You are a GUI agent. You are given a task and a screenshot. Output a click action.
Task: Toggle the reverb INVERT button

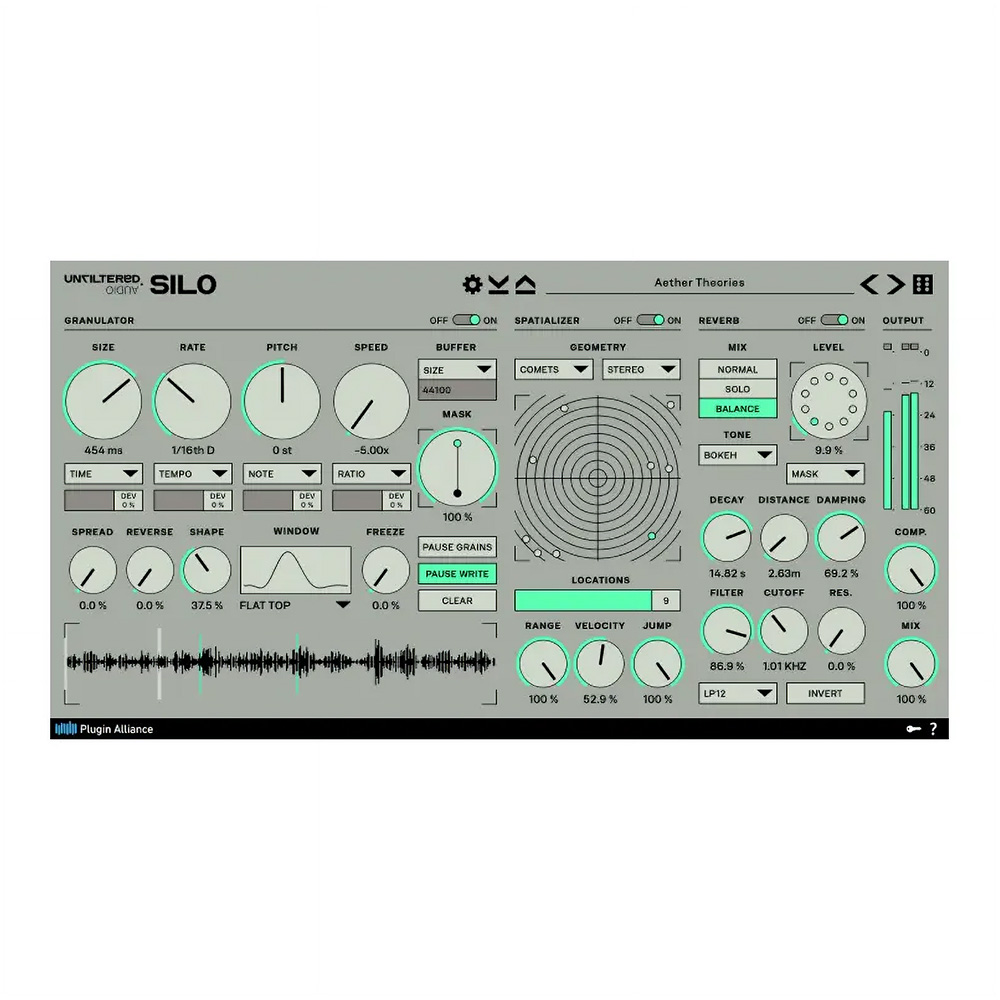click(825, 693)
